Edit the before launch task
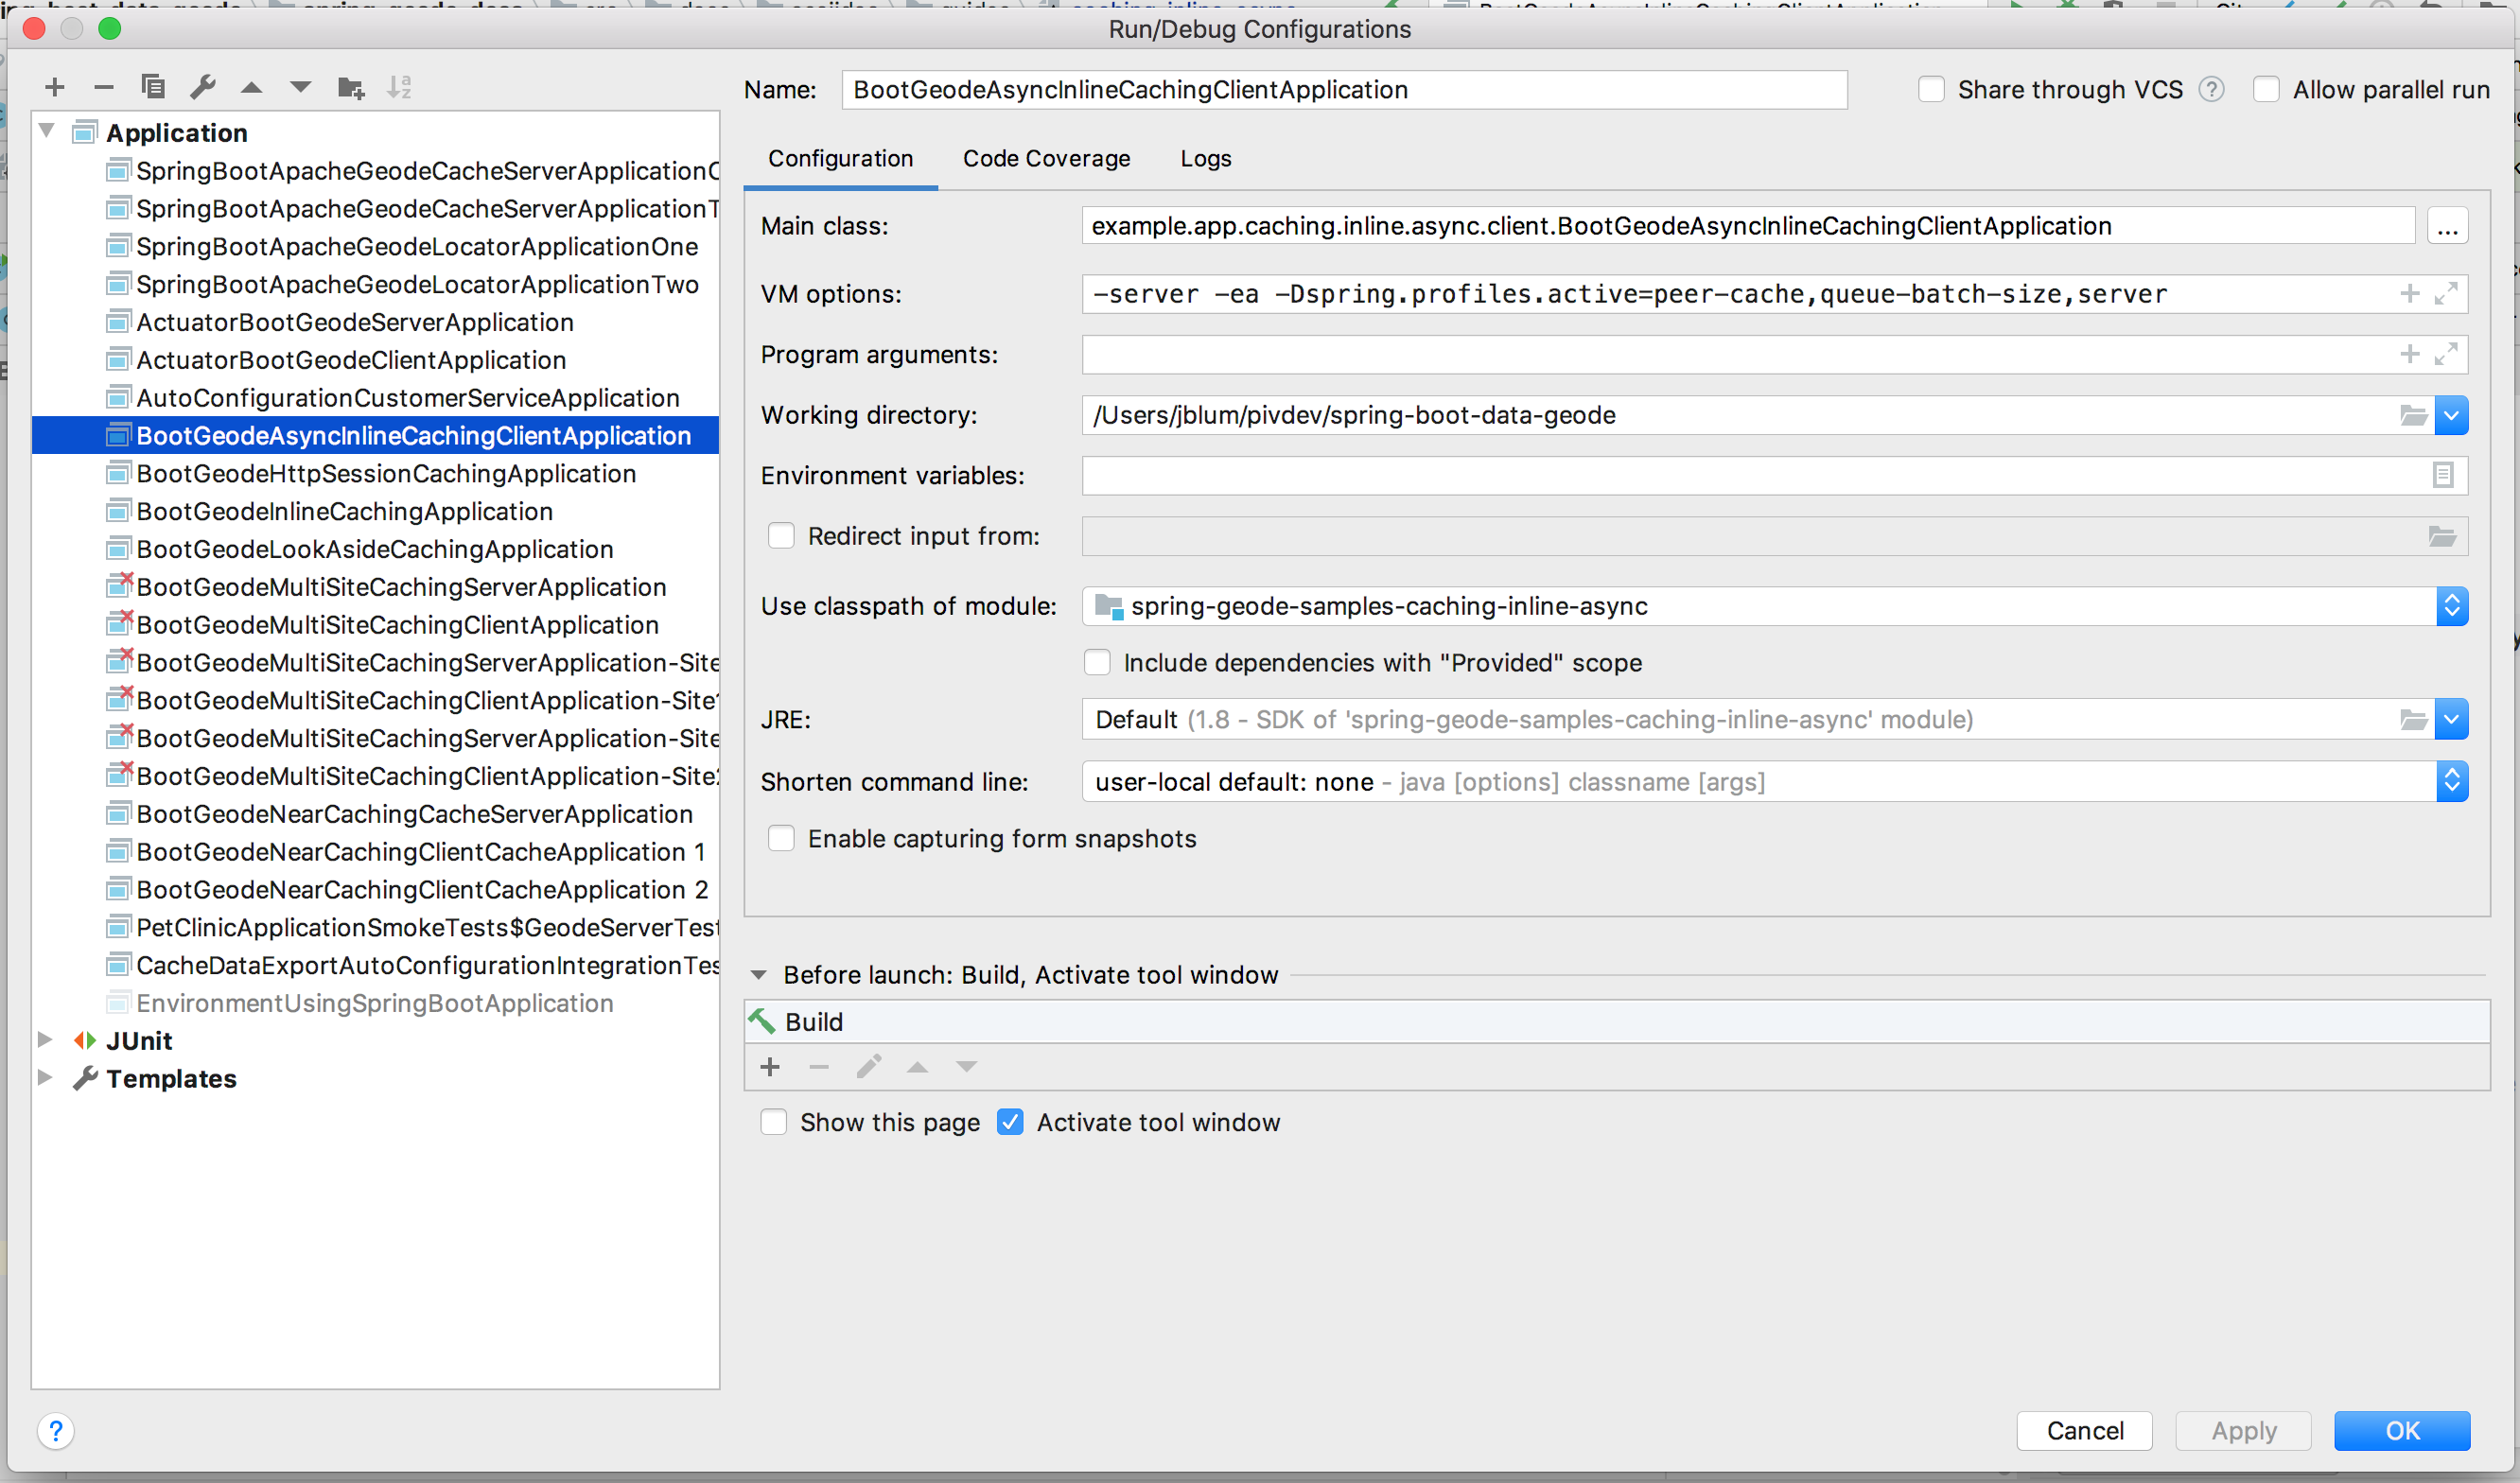This screenshot has width=2520, height=1483. 868,1068
